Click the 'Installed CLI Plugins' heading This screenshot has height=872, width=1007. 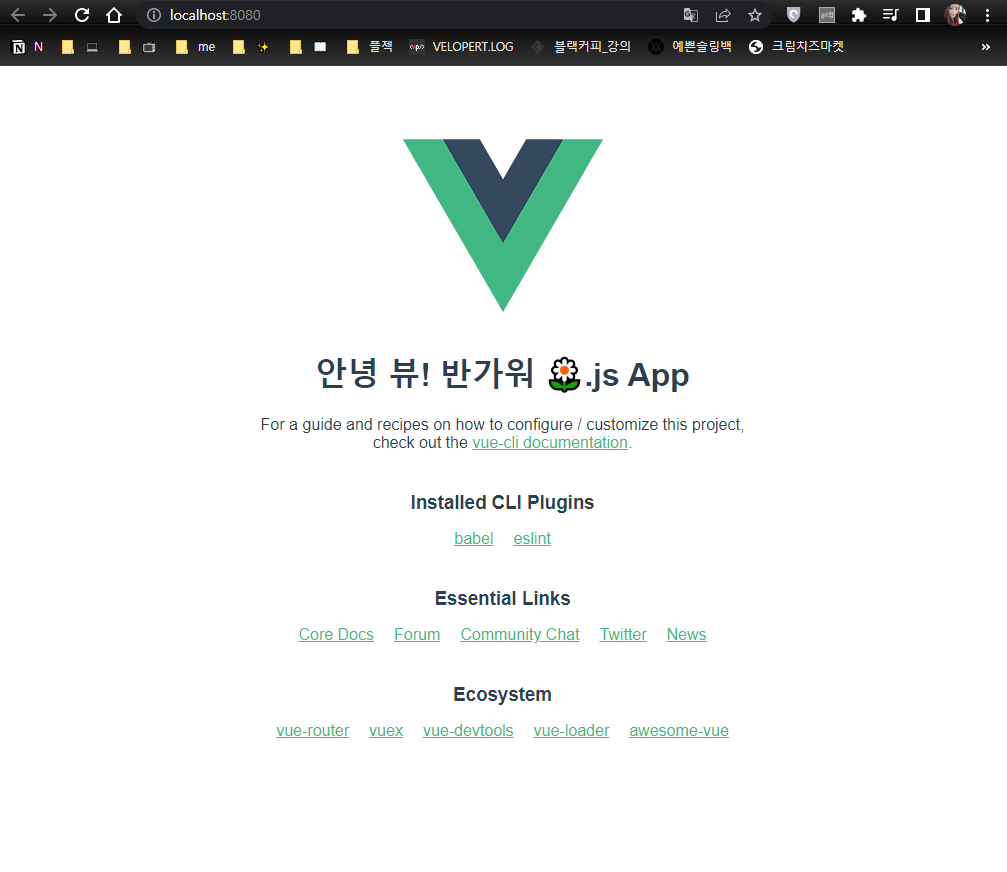(502, 502)
